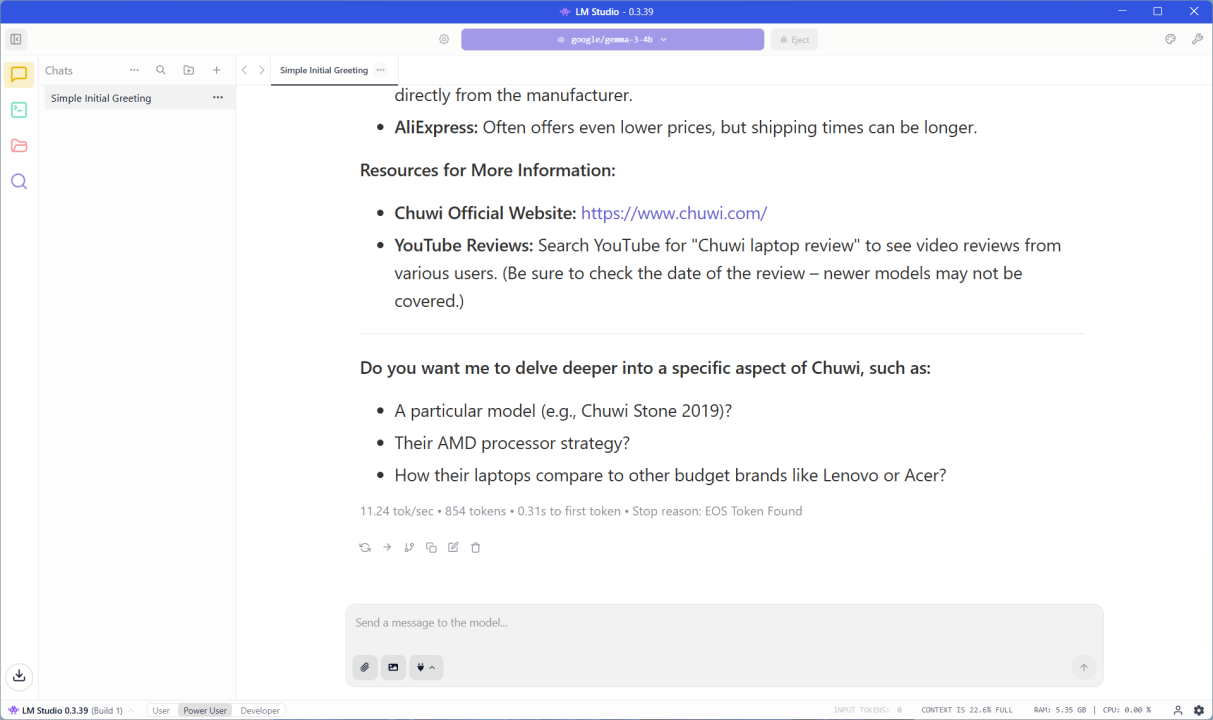This screenshot has width=1213, height=720.
Task: Attach a file with paperclip icon
Action: point(365,667)
